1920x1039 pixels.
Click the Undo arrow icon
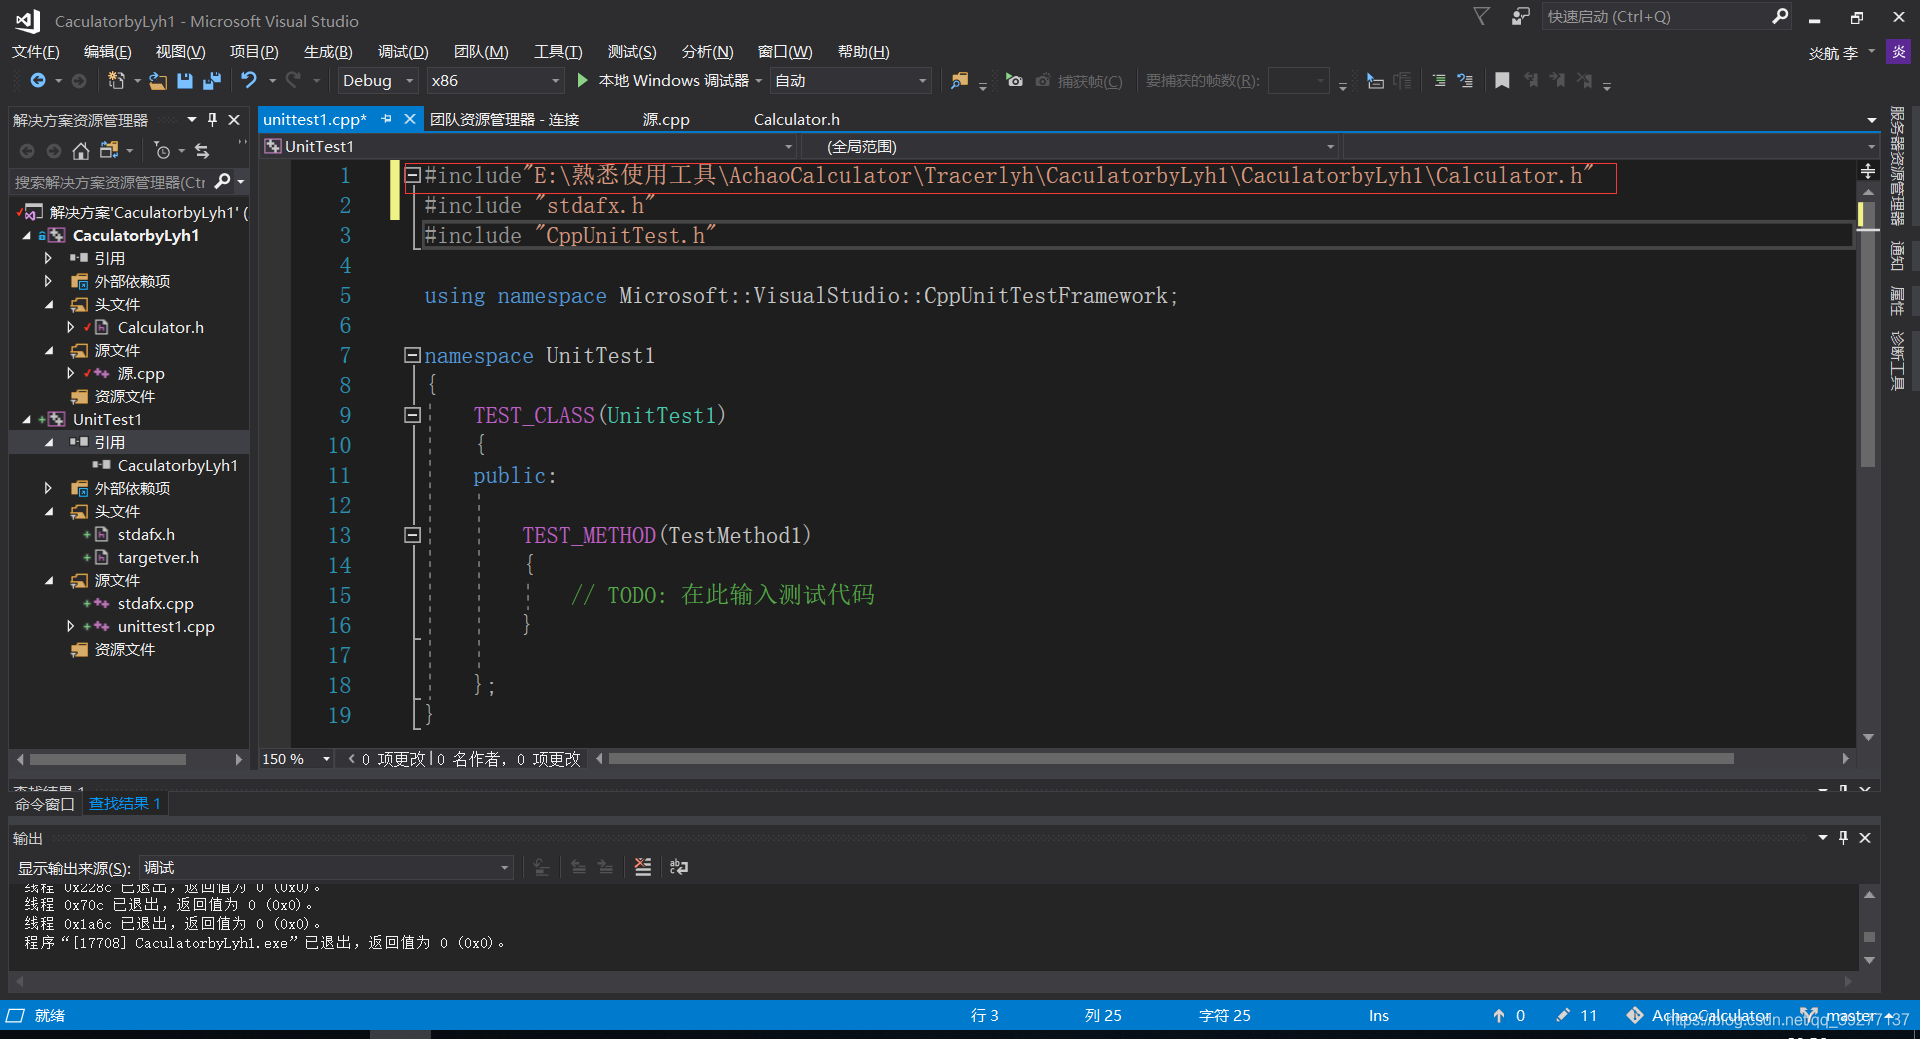click(249, 80)
